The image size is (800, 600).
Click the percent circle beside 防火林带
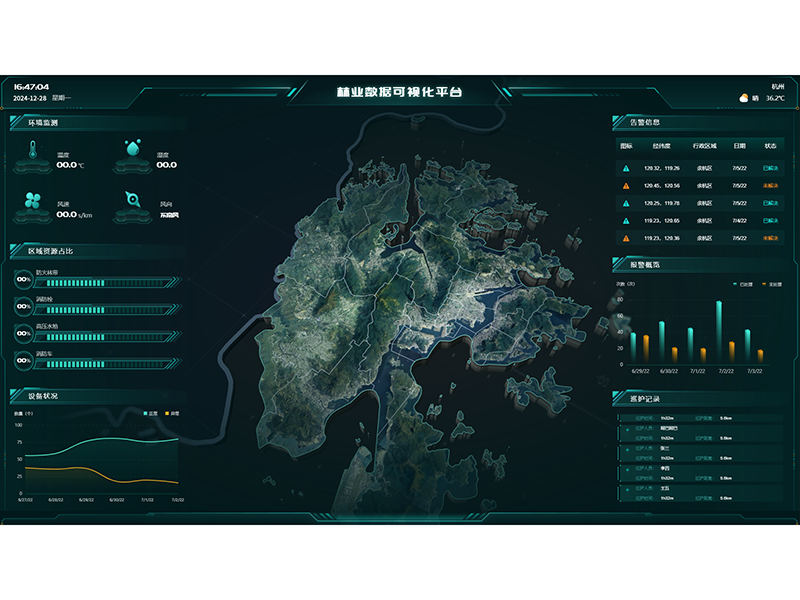point(23,280)
